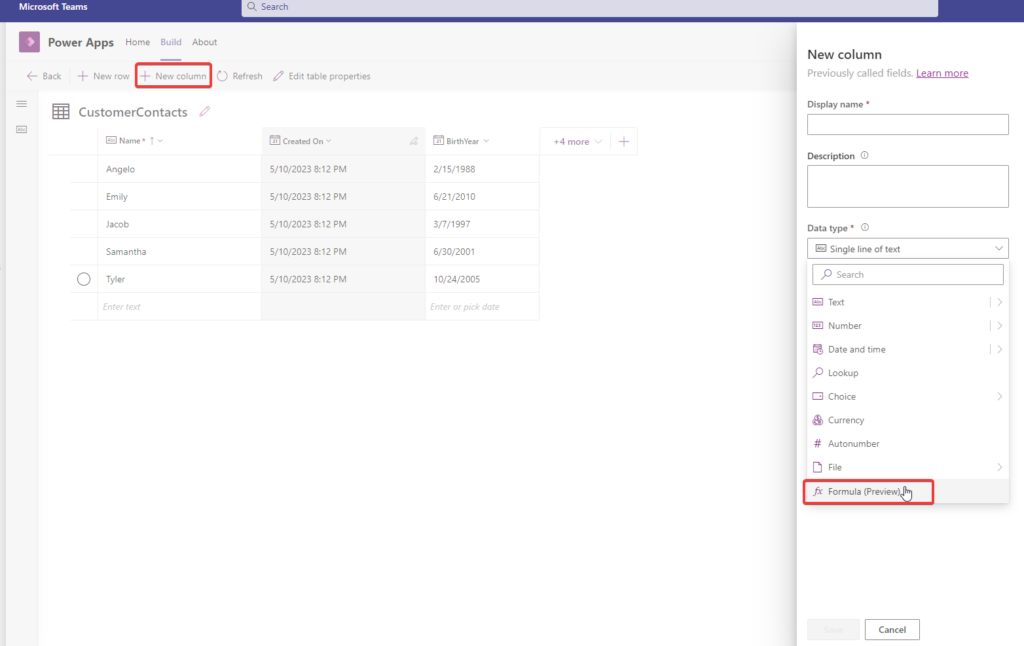Open the Created On column dropdown chevron
Image resolution: width=1024 pixels, height=646 pixels.
pyautogui.click(x=328, y=140)
